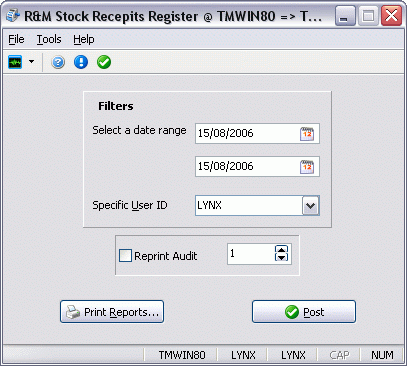Click the green checkmark toolbar icon

104,62
